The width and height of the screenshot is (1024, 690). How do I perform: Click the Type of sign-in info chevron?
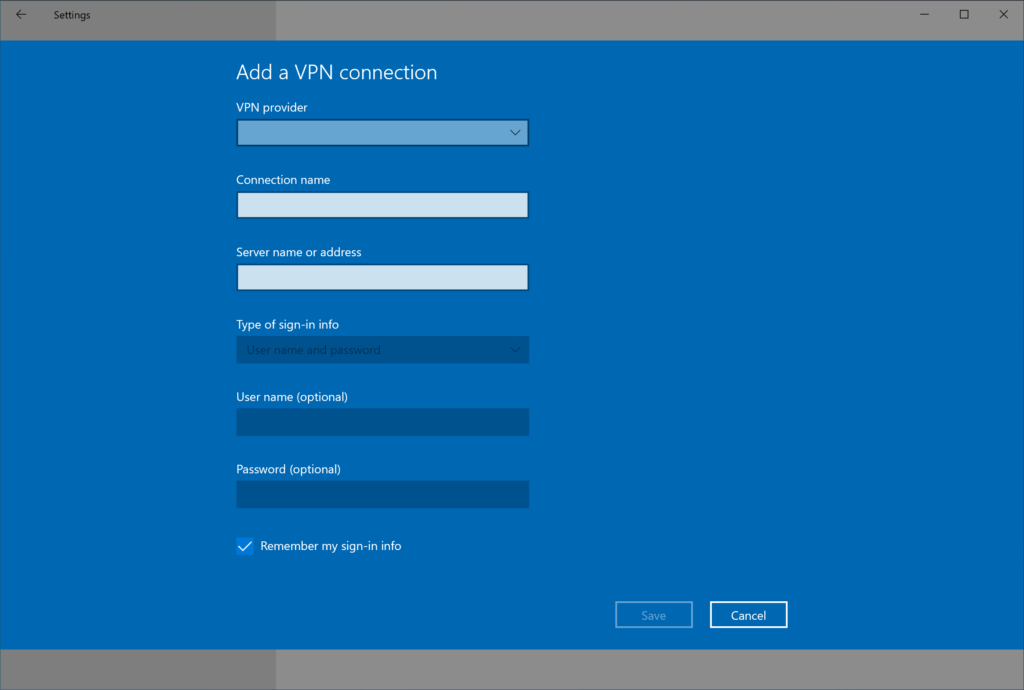click(514, 349)
